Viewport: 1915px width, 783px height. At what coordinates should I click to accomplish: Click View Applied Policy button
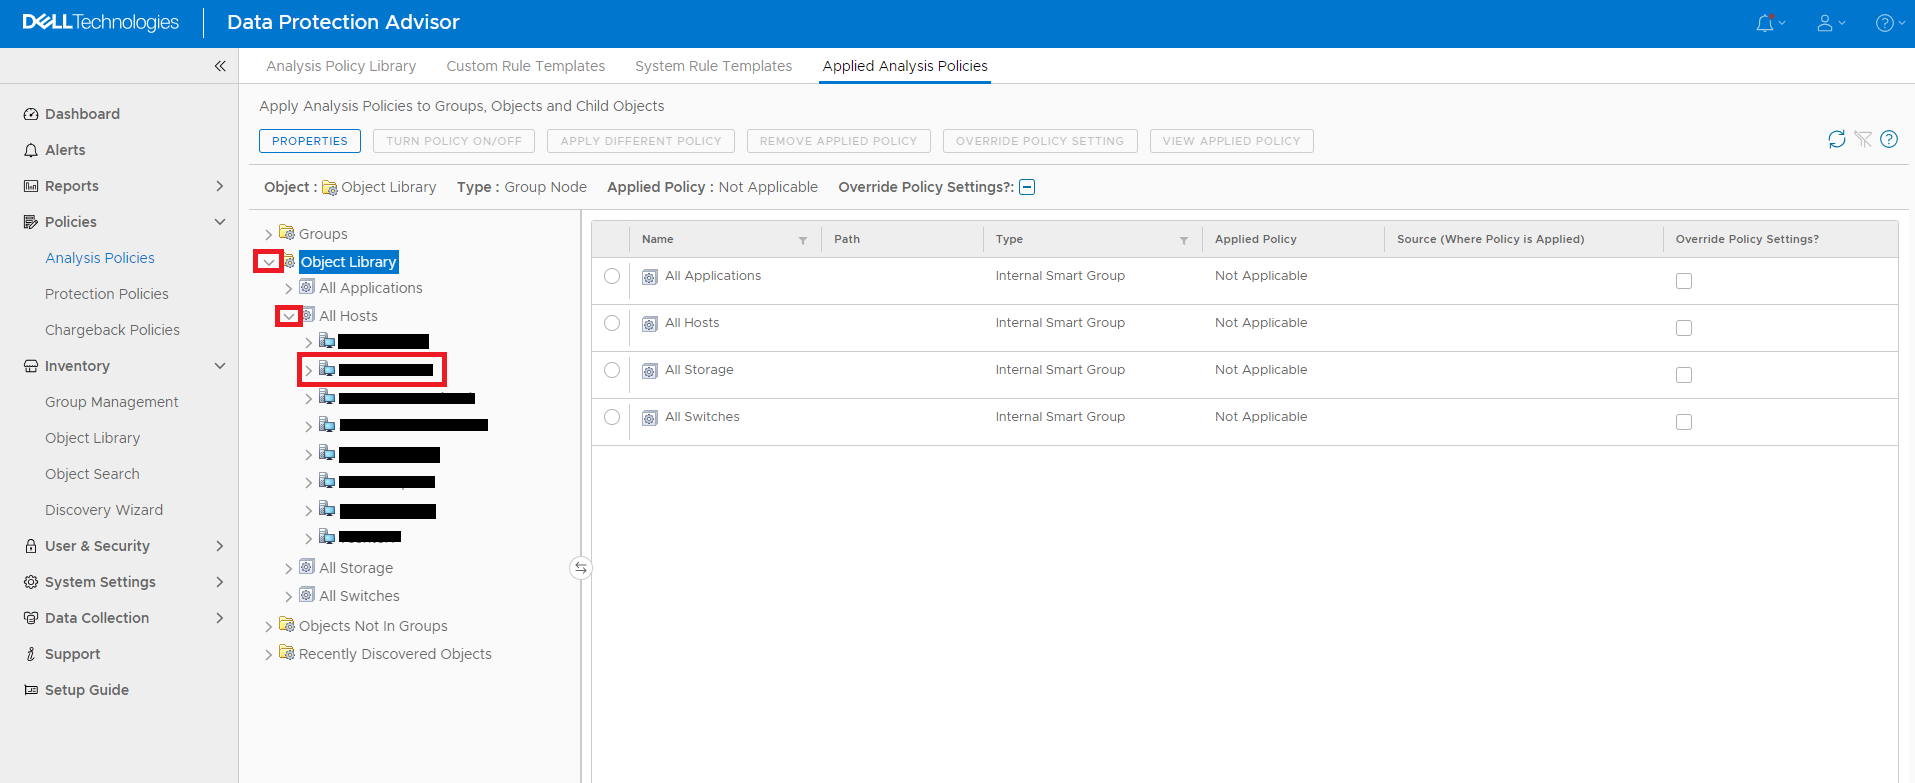[1231, 141]
